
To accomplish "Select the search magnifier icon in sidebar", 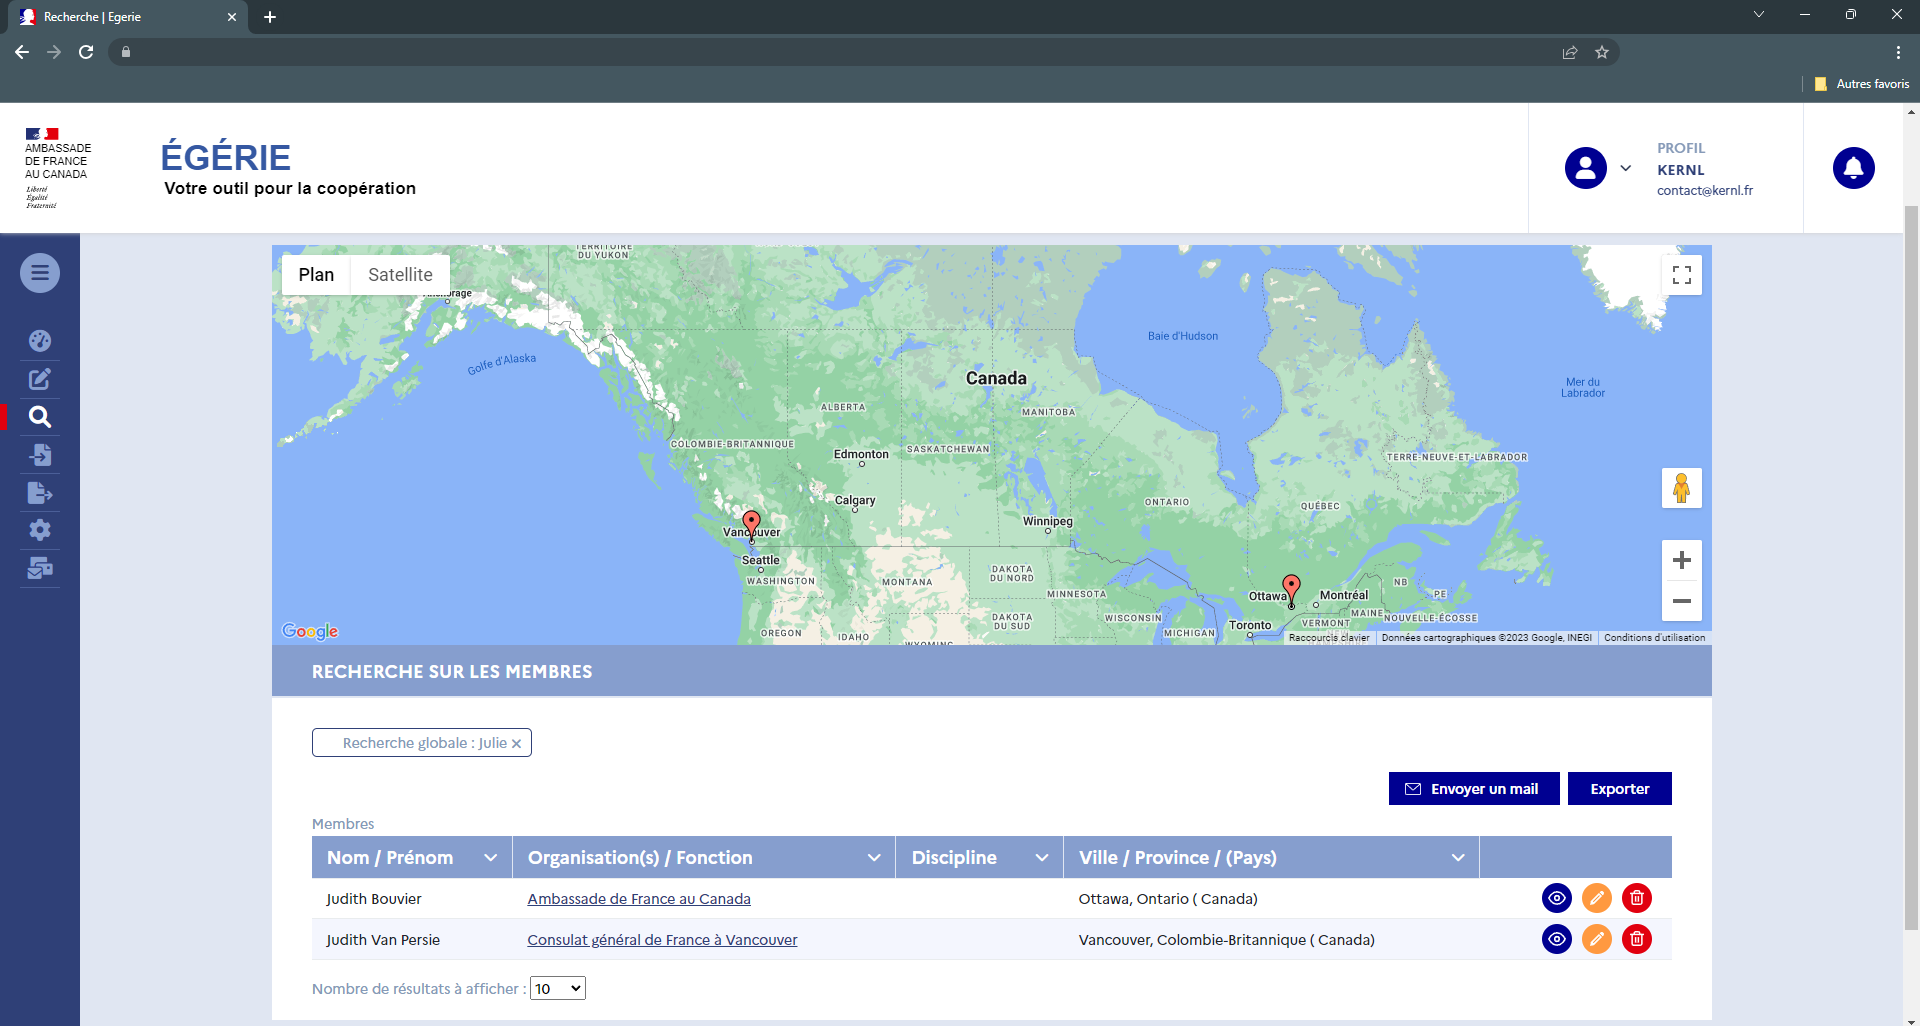I will 40,417.
